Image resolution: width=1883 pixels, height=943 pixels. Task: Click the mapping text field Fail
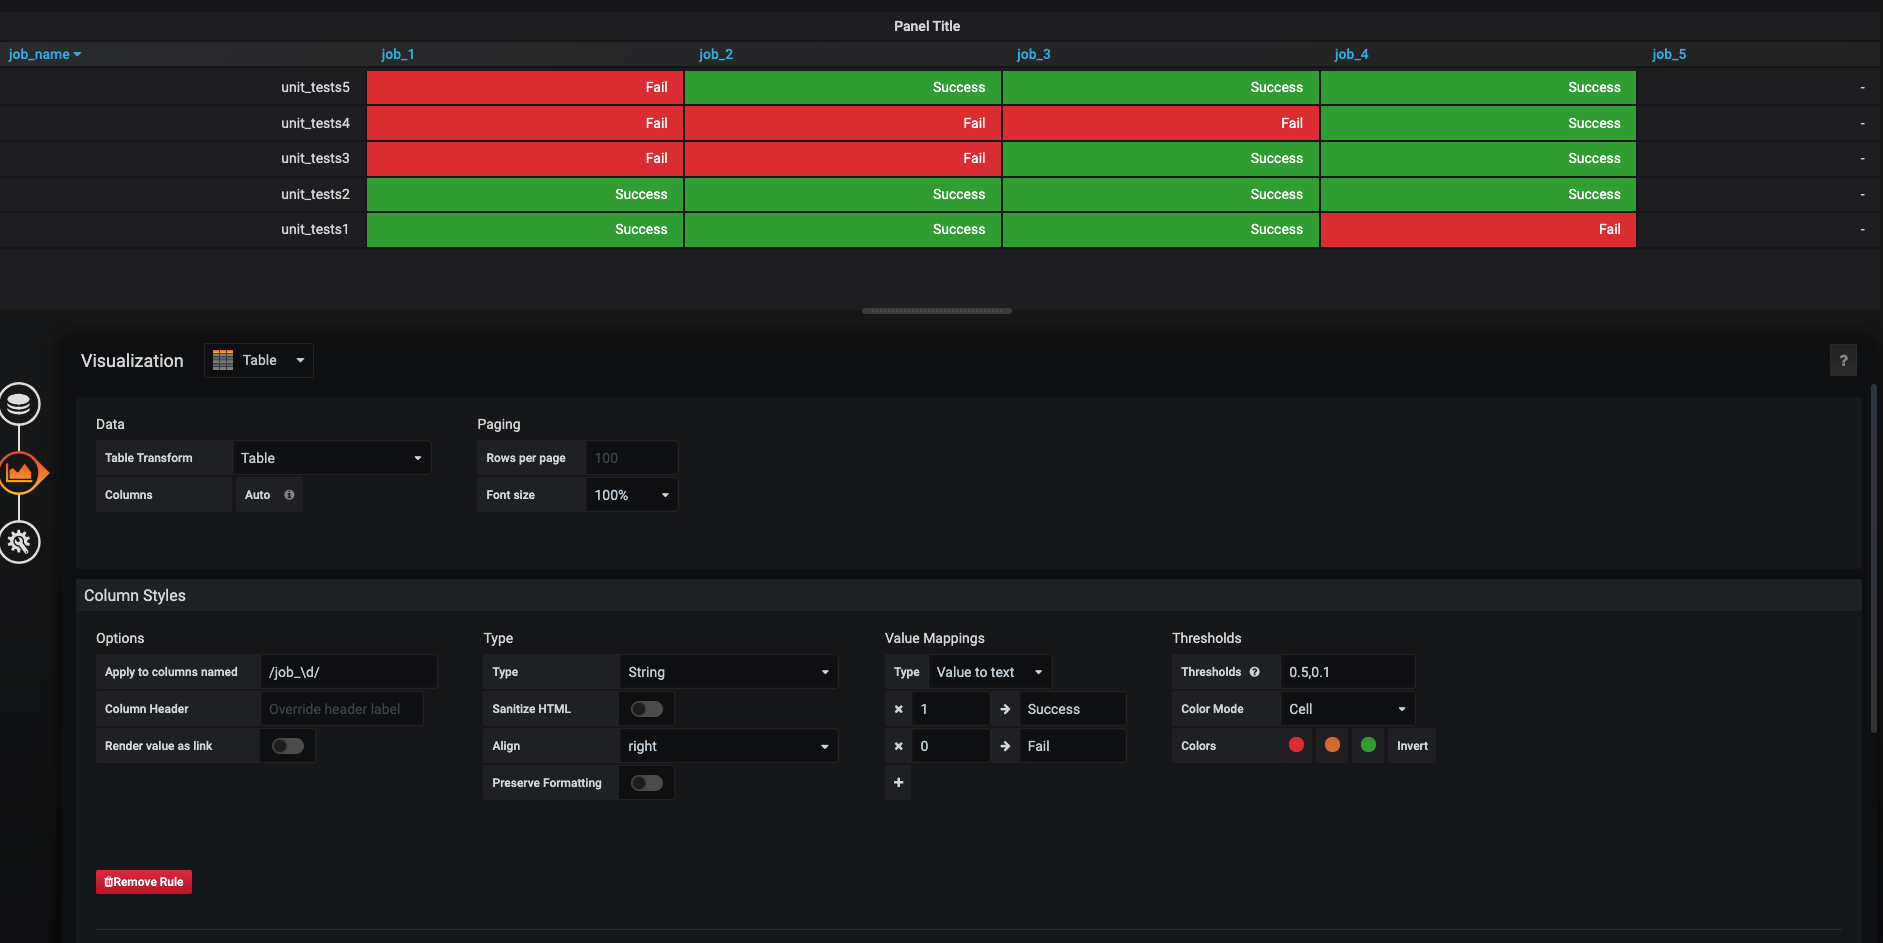click(1072, 746)
